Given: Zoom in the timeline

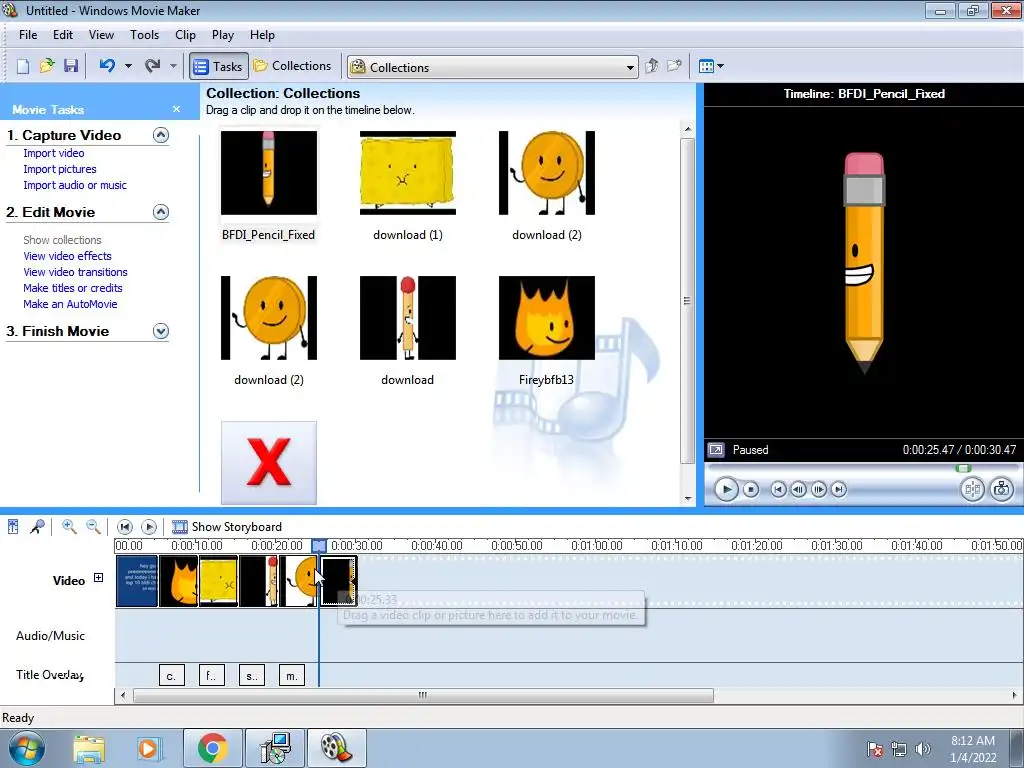Looking at the screenshot, I should tap(69, 526).
